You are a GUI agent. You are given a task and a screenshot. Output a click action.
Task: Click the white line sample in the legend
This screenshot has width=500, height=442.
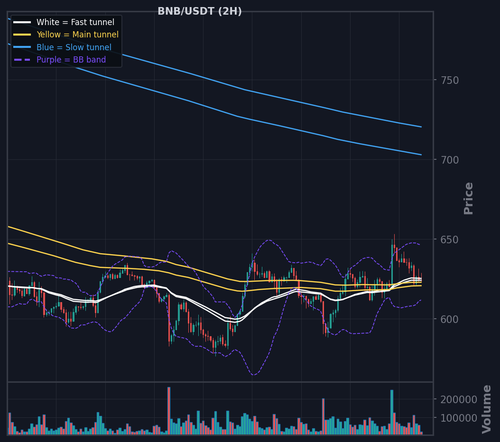(x=22, y=22)
